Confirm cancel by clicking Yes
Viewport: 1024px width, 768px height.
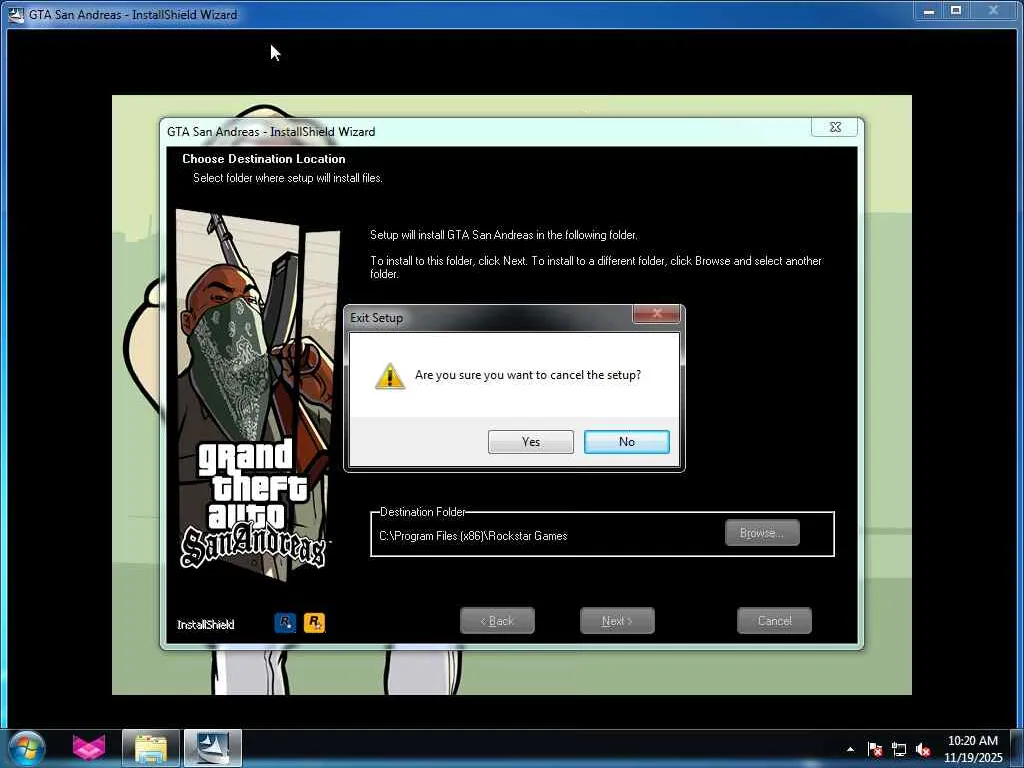(x=530, y=442)
